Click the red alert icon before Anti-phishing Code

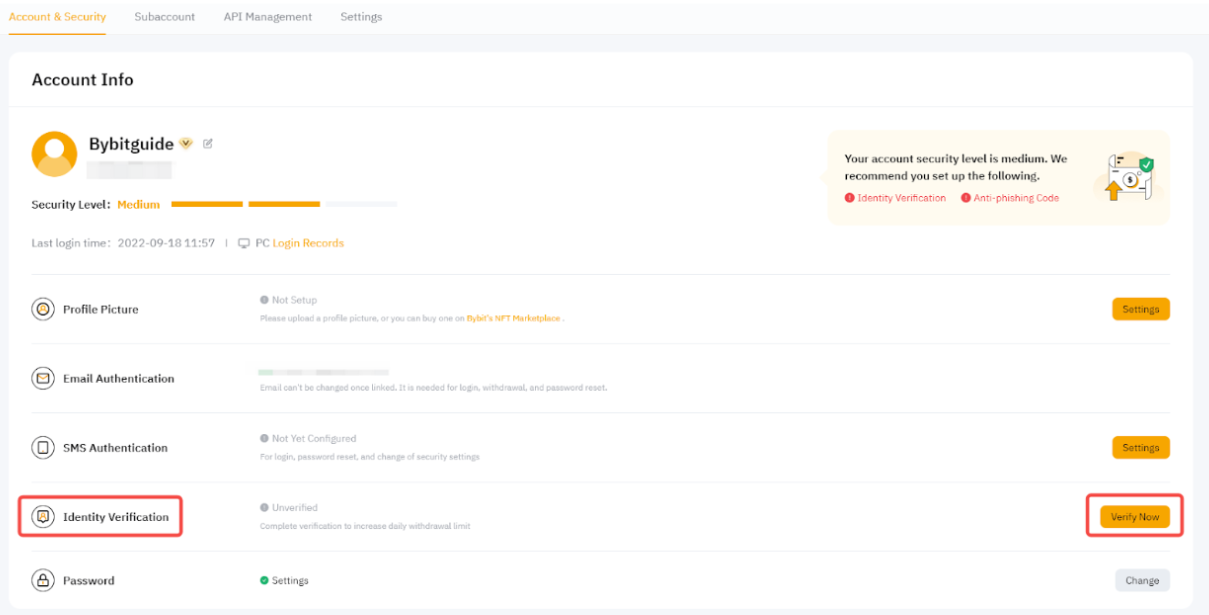click(x=966, y=198)
